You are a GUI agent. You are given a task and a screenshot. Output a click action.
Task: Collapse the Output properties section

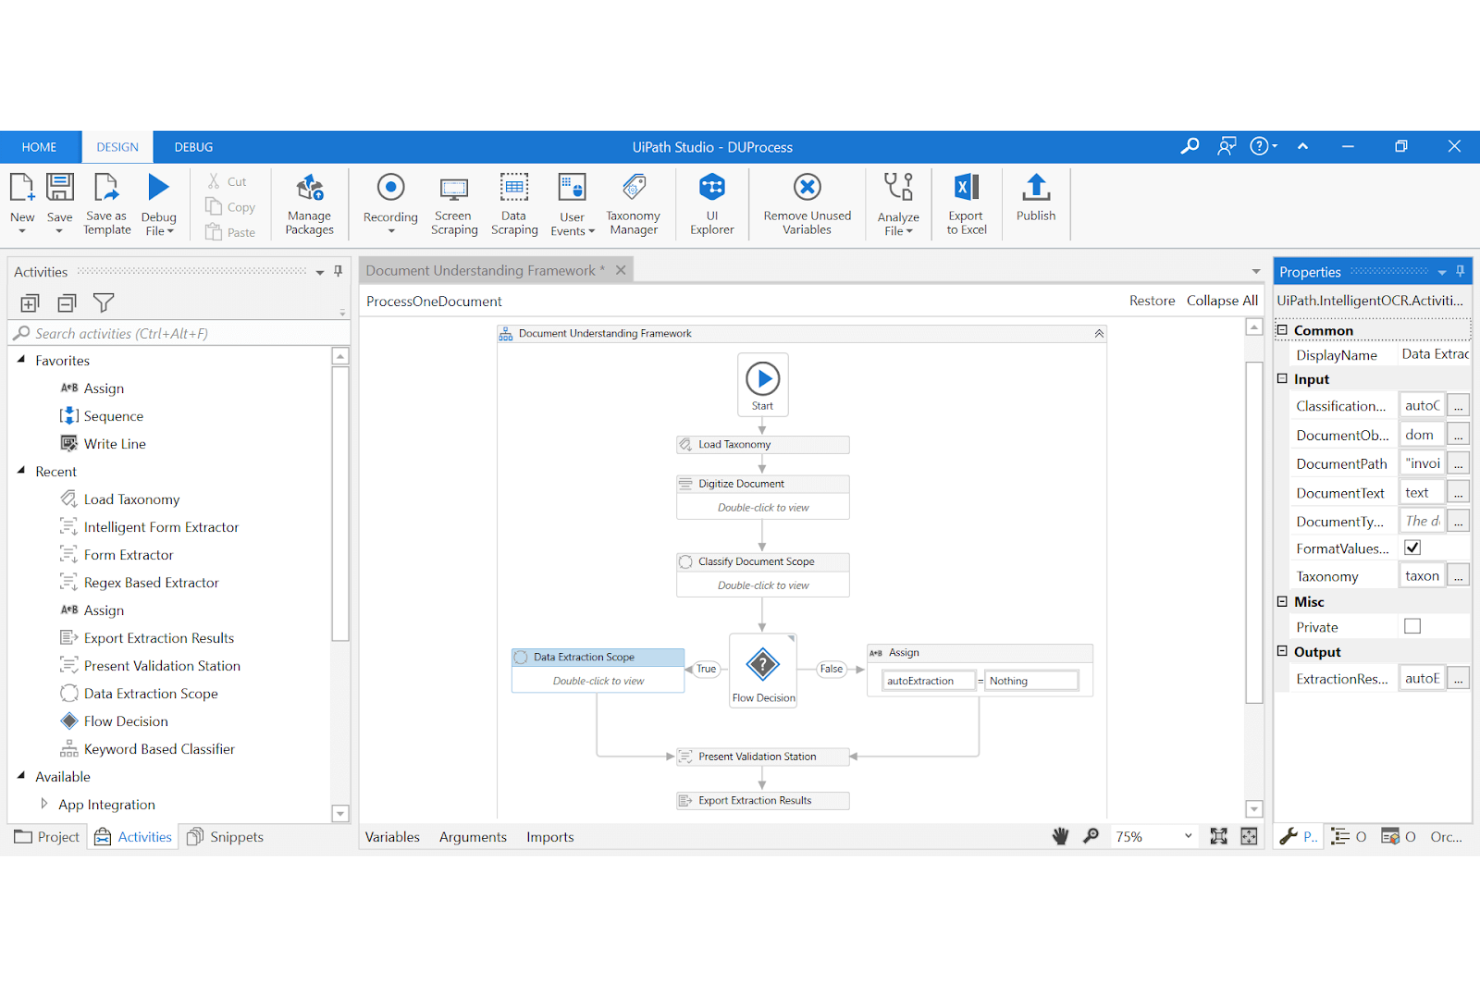pos(1282,651)
